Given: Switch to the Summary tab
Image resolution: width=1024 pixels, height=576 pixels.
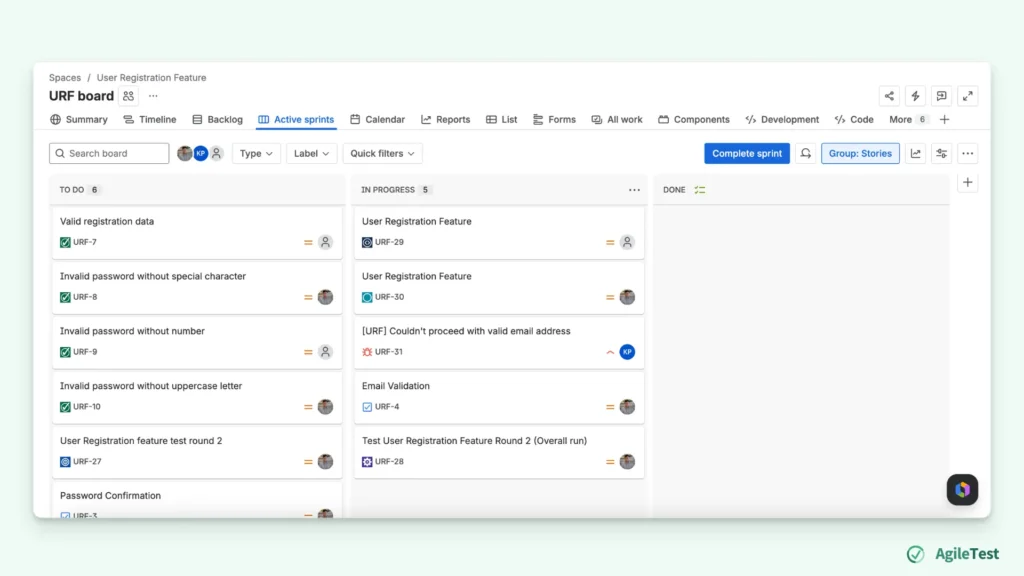Looking at the screenshot, I should (78, 120).
